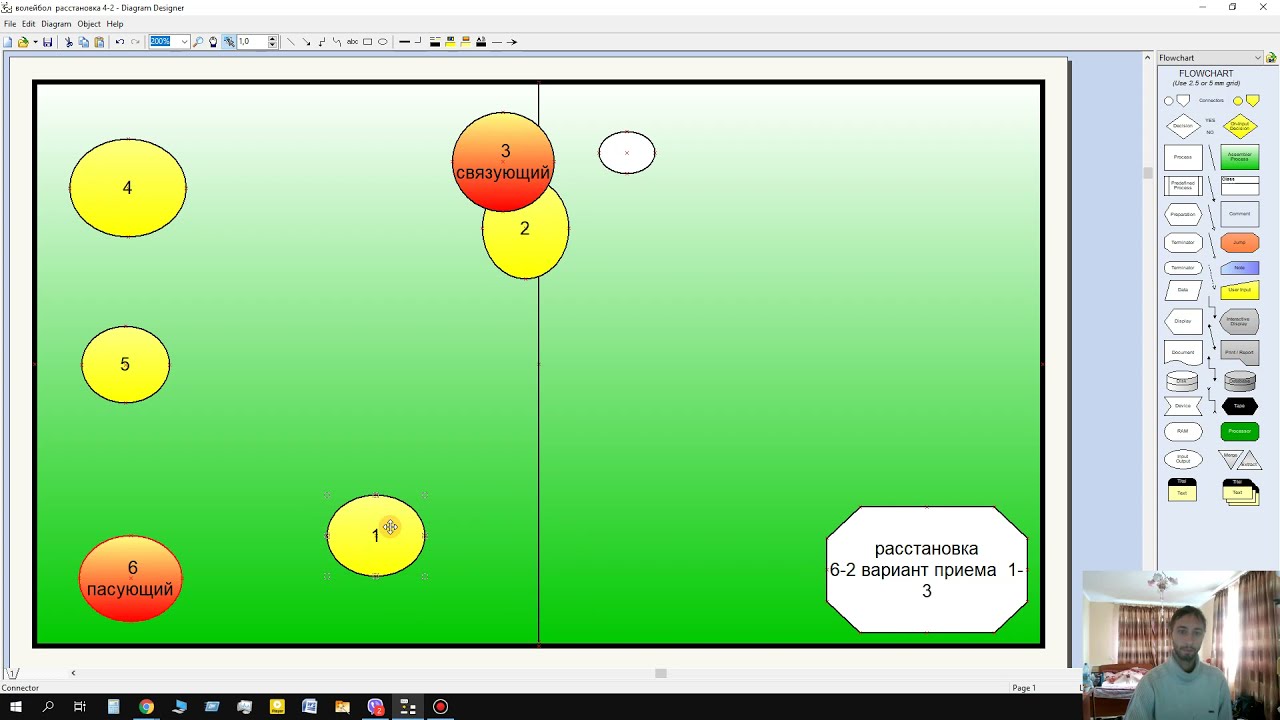This screenshot has width=1280, height=720.
Task: Pick the Document shape in palette
Action: coord(1183,352)
